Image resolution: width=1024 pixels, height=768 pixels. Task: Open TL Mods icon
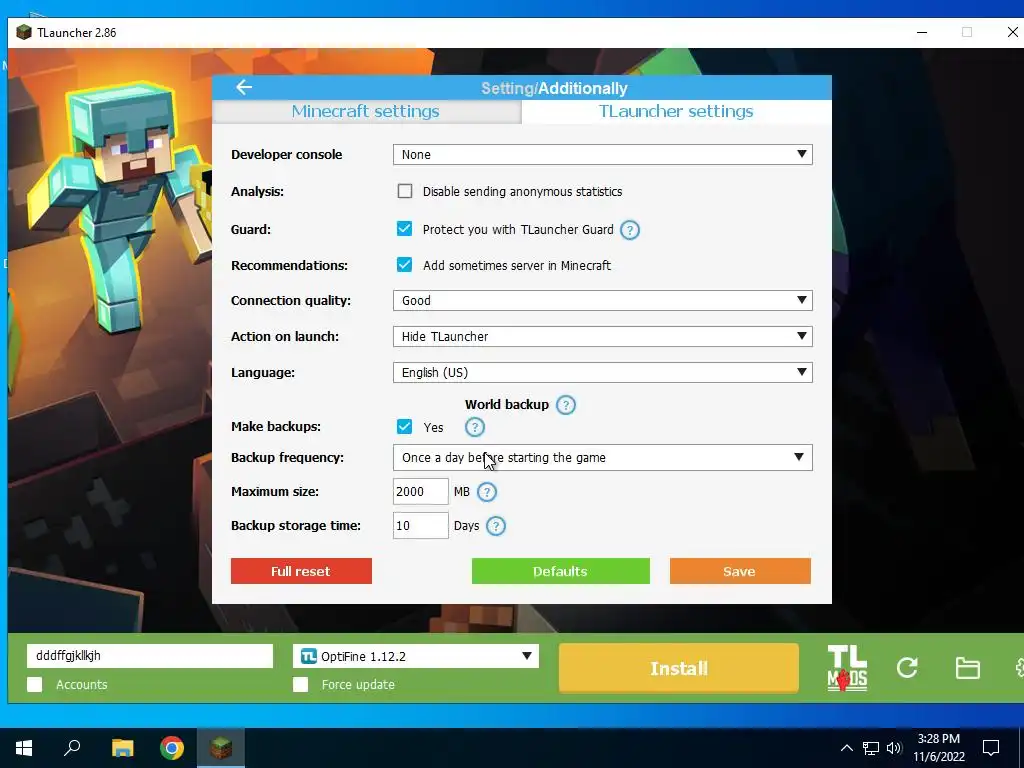pos(847,668)
